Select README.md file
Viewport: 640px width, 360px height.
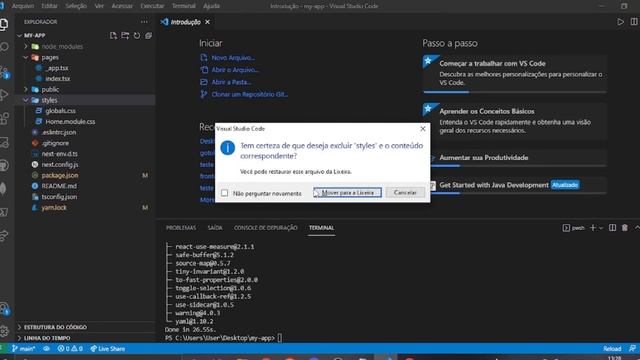click(x=59, y=186)
